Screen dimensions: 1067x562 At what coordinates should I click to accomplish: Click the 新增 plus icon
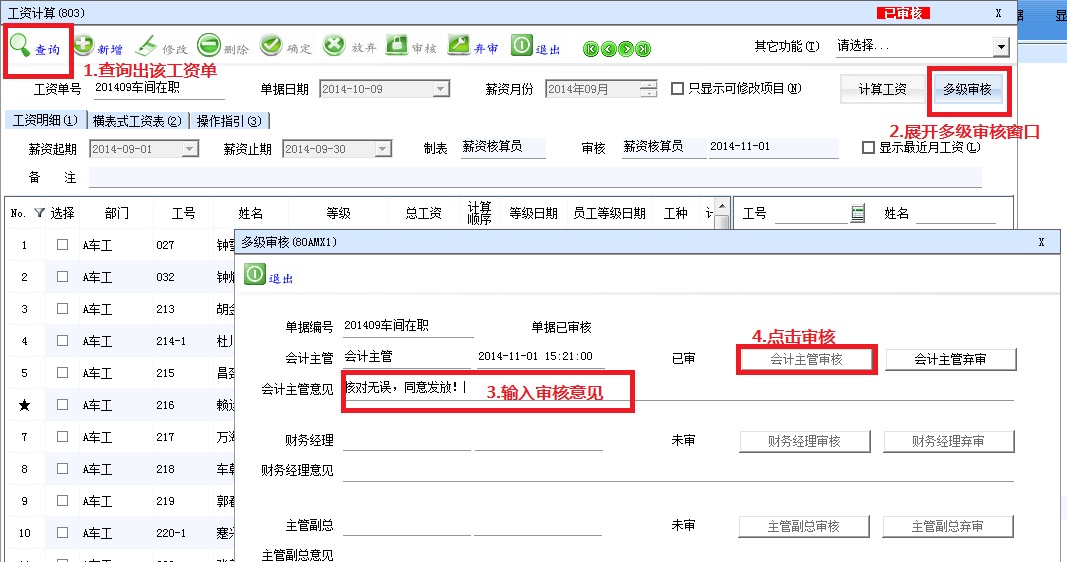[x=84, y=45]
